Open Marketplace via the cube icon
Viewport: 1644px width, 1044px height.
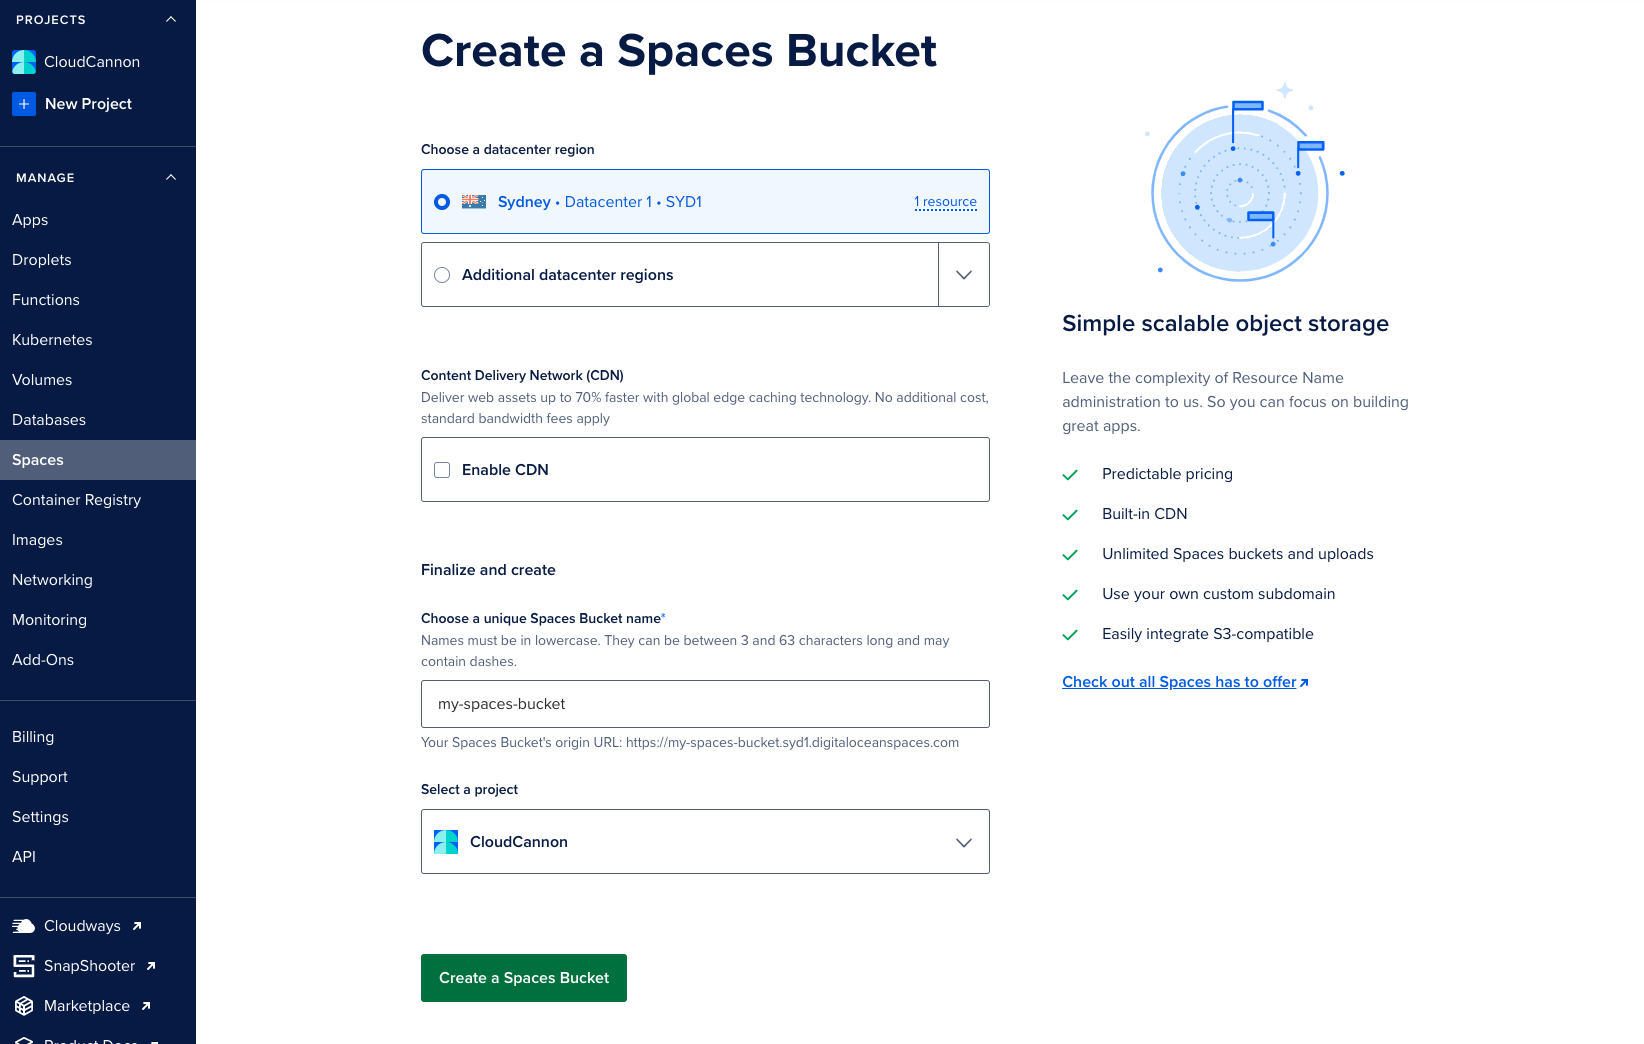coord(23,1005)
